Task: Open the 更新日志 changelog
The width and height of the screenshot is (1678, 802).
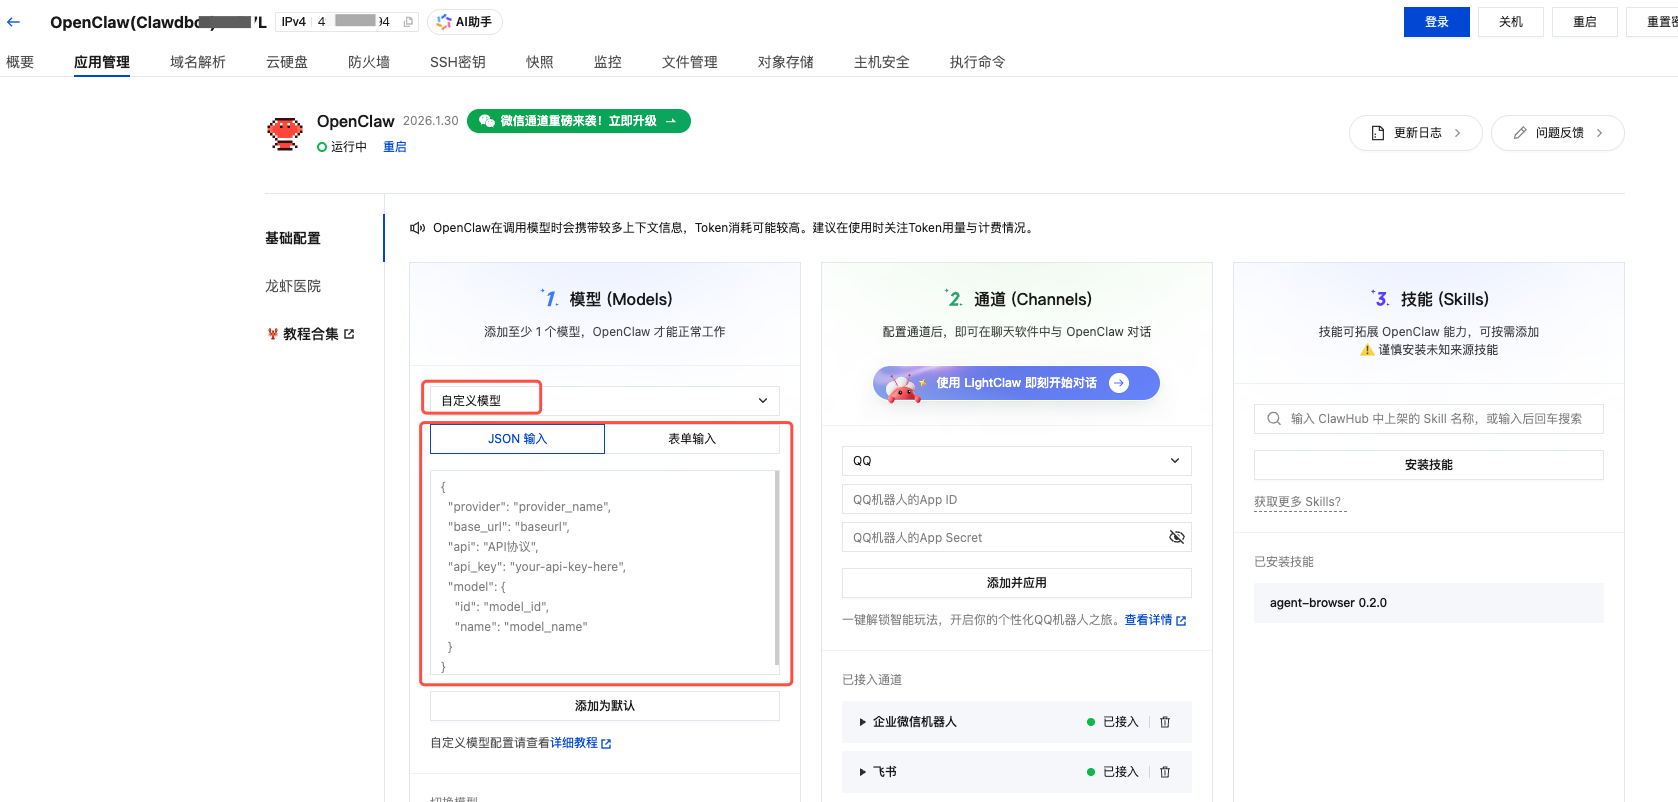Action: (x=1416, y=133)
